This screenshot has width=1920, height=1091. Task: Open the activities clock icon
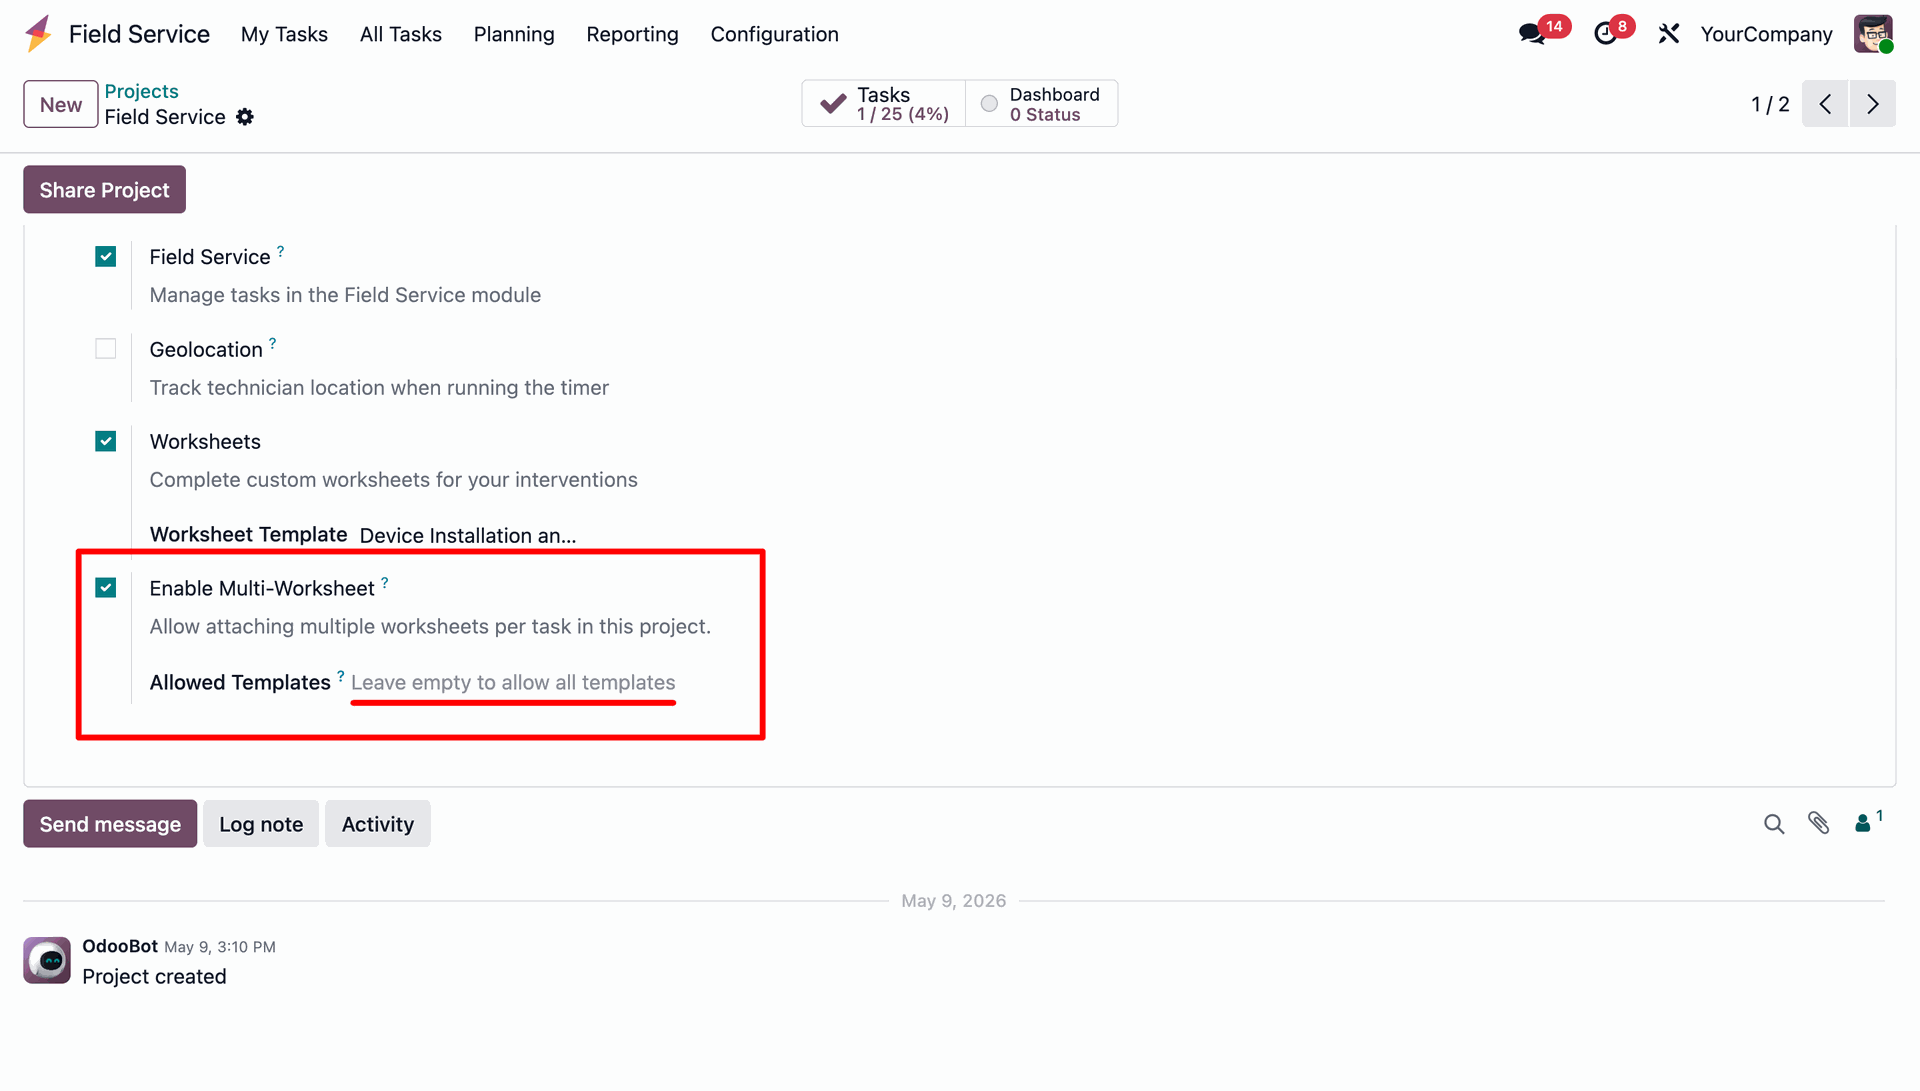coord(1605,34)
